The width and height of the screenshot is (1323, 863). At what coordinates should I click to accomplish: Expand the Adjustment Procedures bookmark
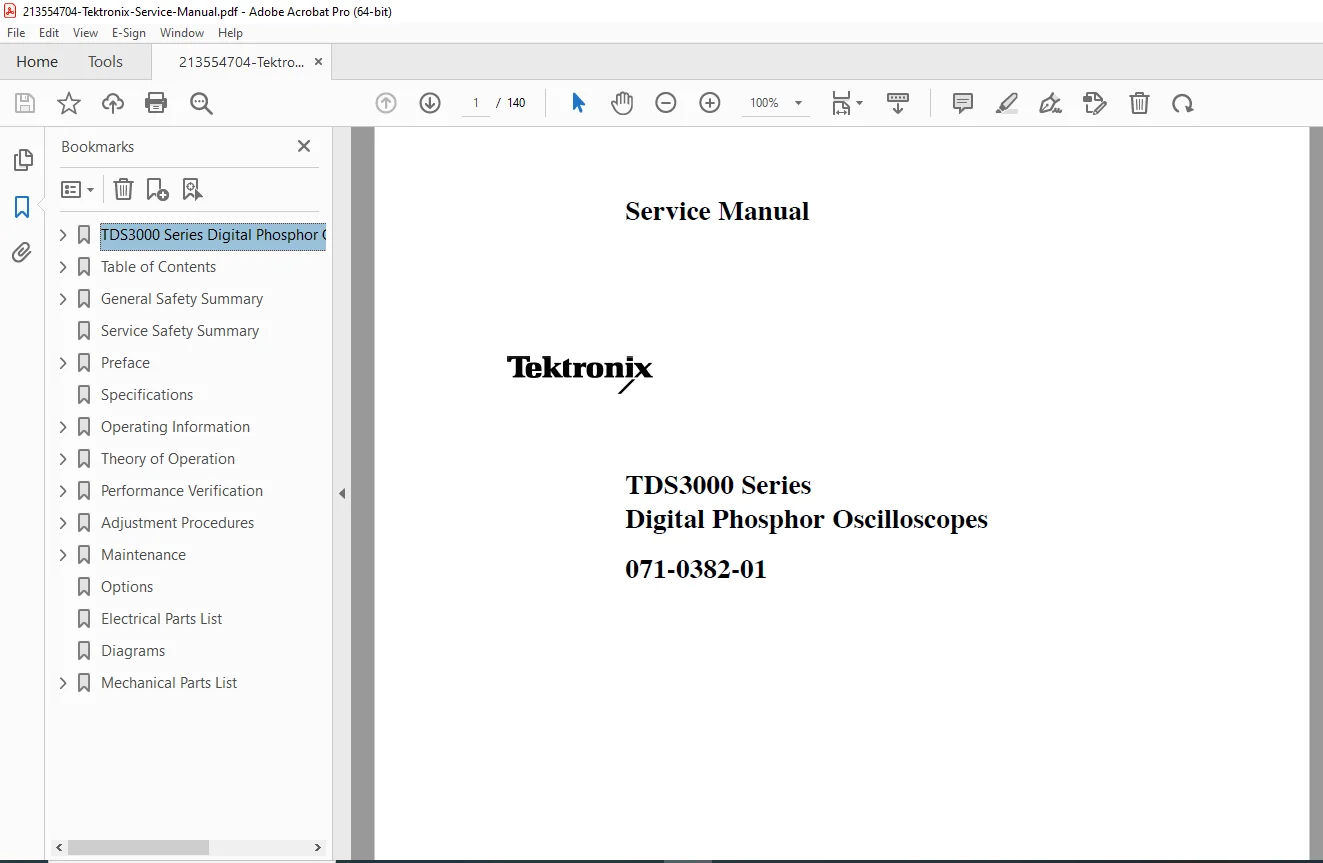coord(63,523)
